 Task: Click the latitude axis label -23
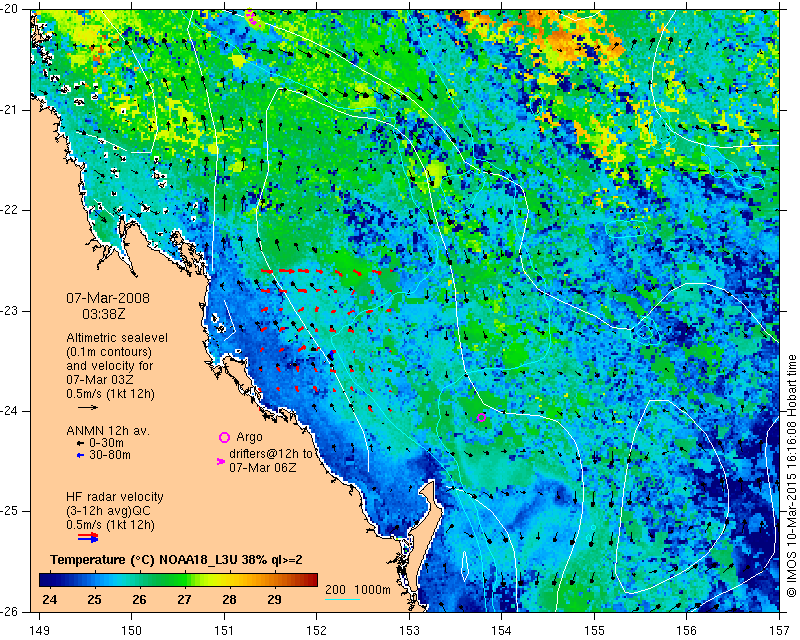(9, 311)
